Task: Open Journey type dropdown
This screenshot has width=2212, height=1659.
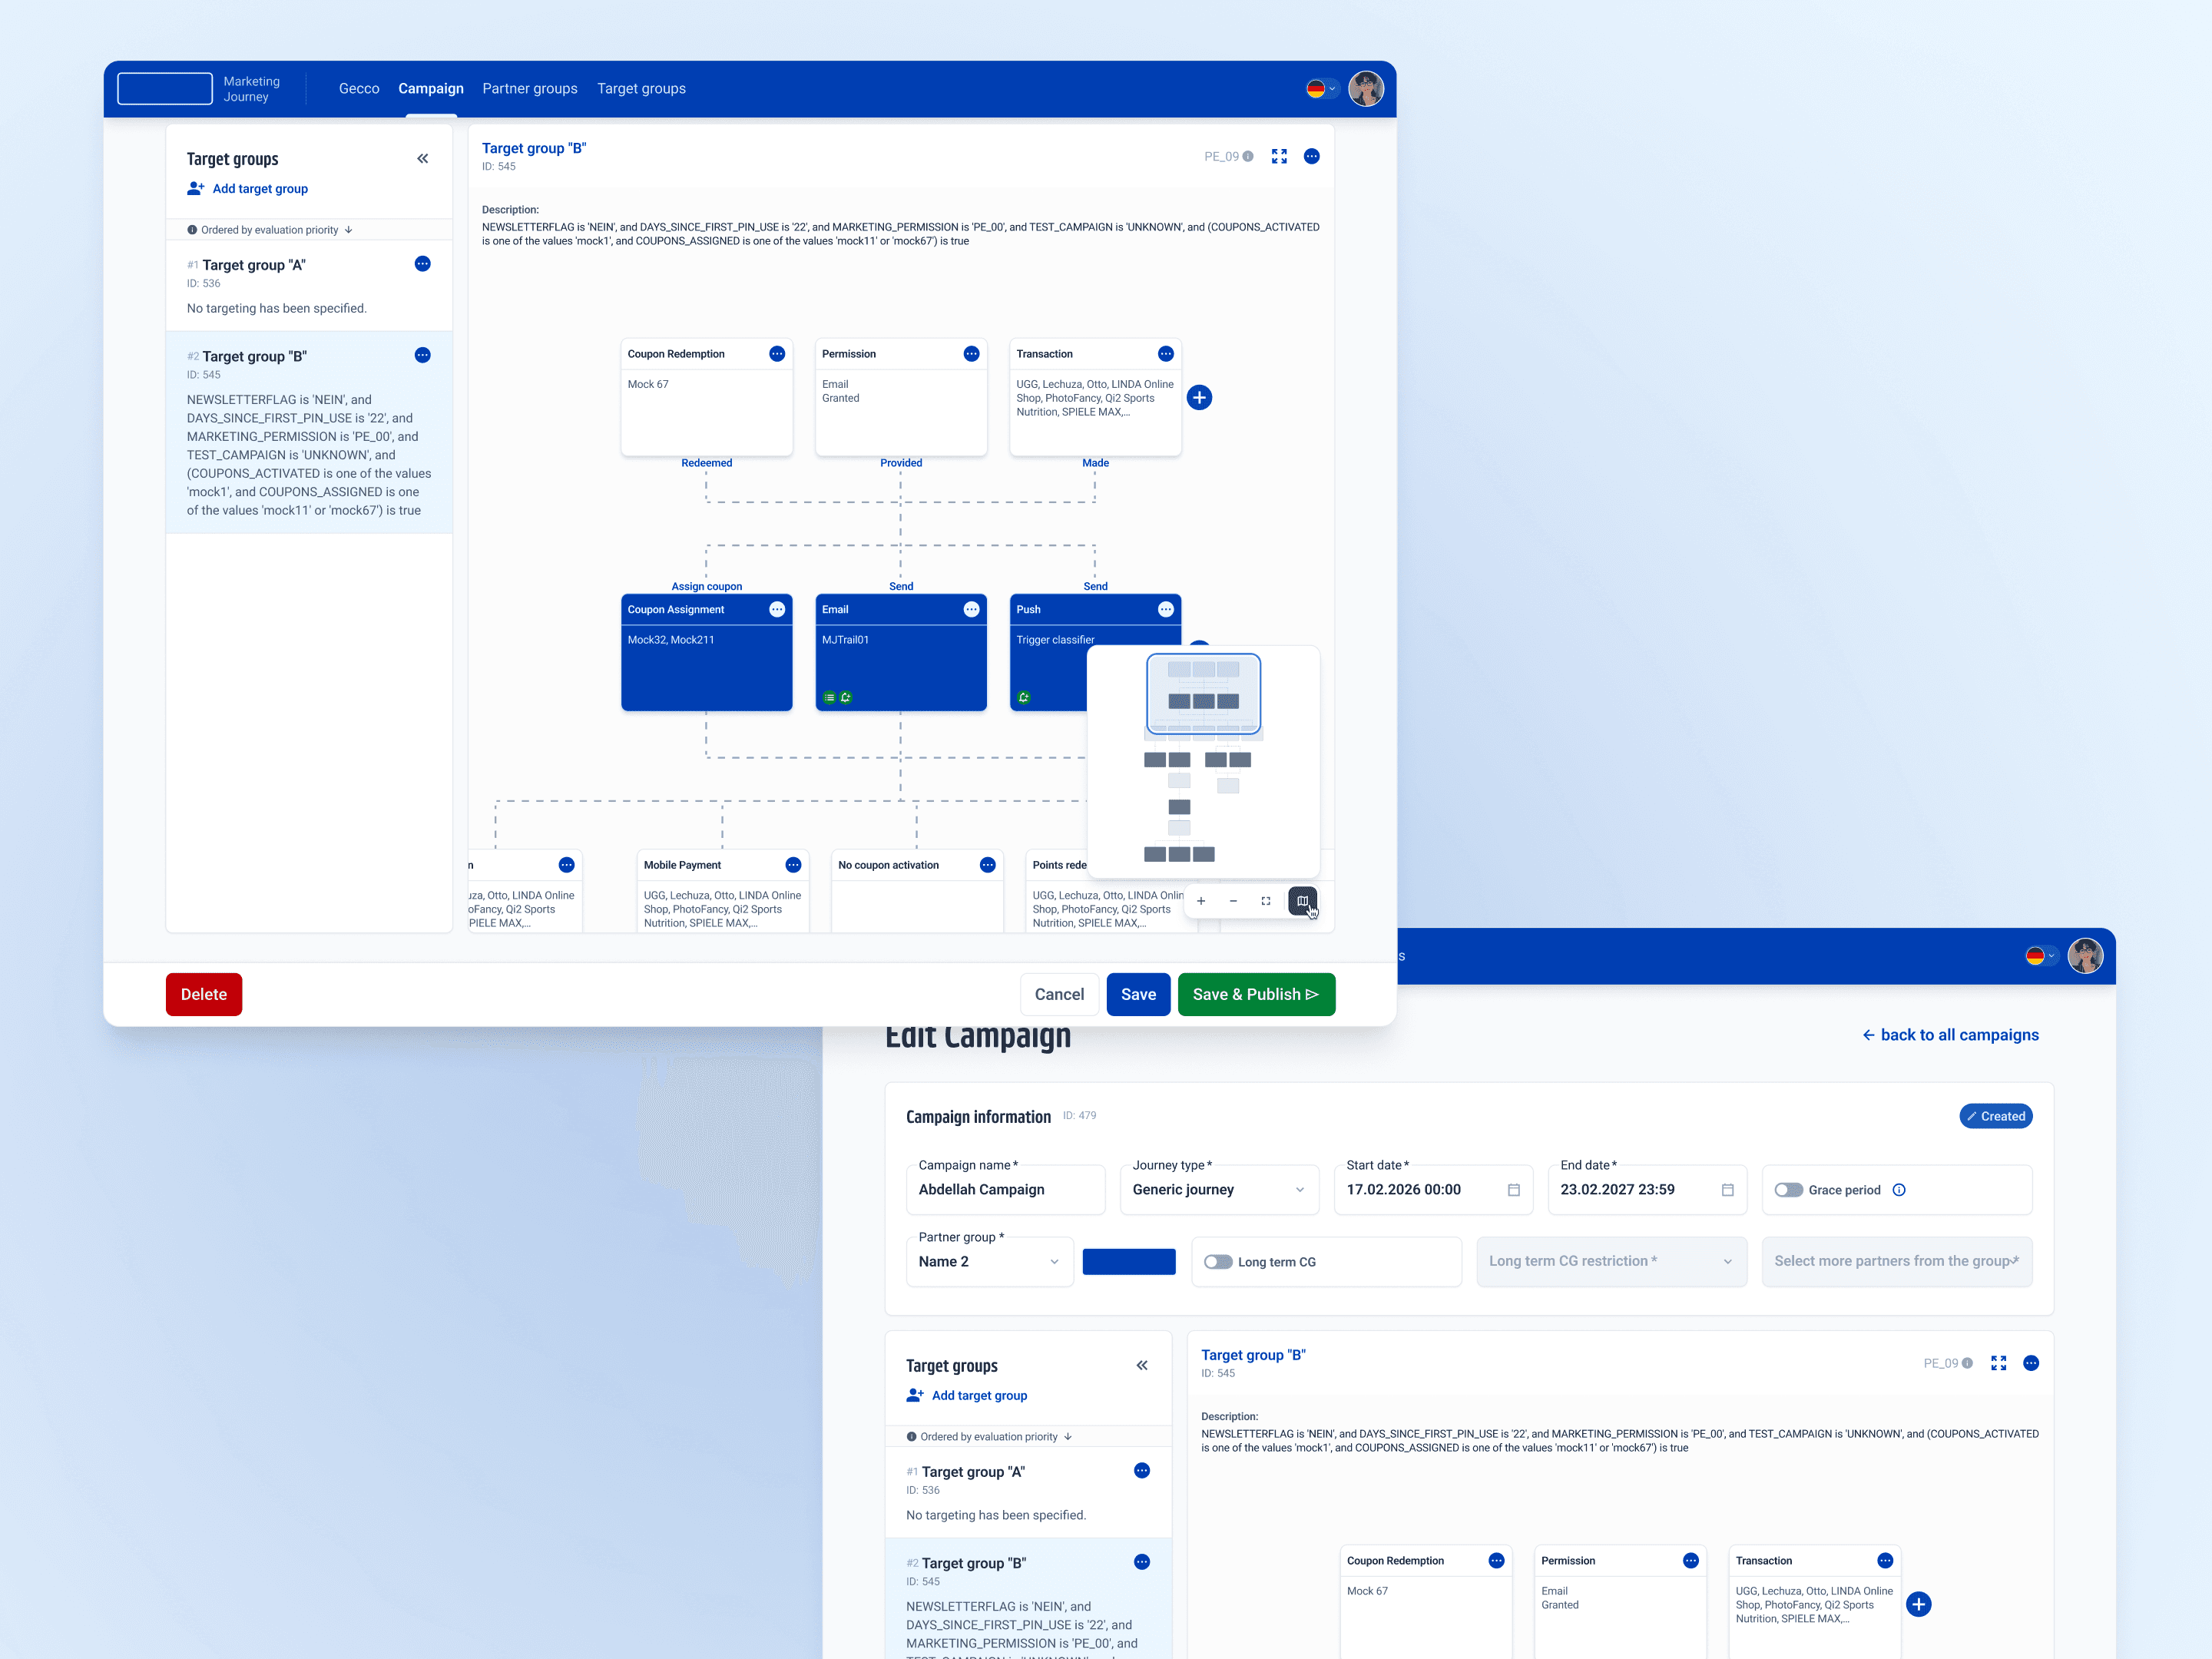Action: click(1219, 1189)
